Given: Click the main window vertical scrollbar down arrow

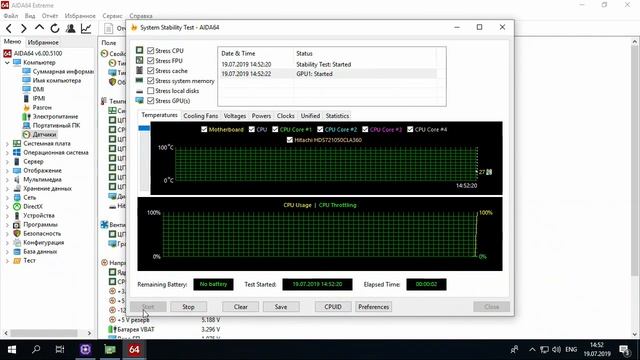Looking at the screenshot, I should pyautogui.click(x=635, y=334).
